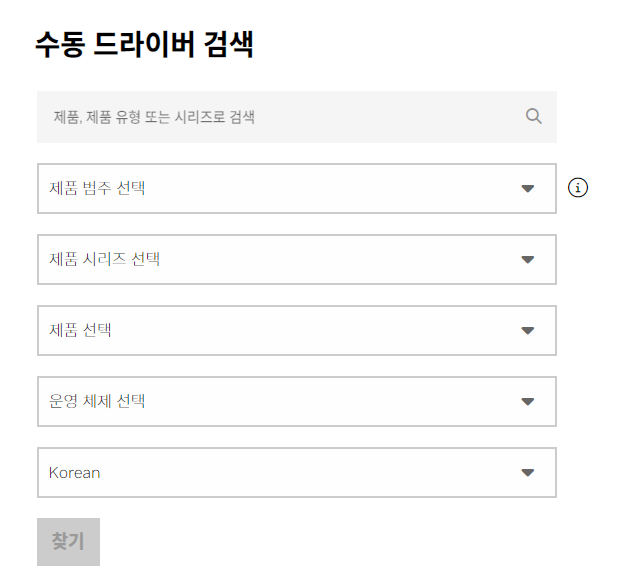
Task: Open the 제품 범주 선택 dropdown
Action: 296,188
